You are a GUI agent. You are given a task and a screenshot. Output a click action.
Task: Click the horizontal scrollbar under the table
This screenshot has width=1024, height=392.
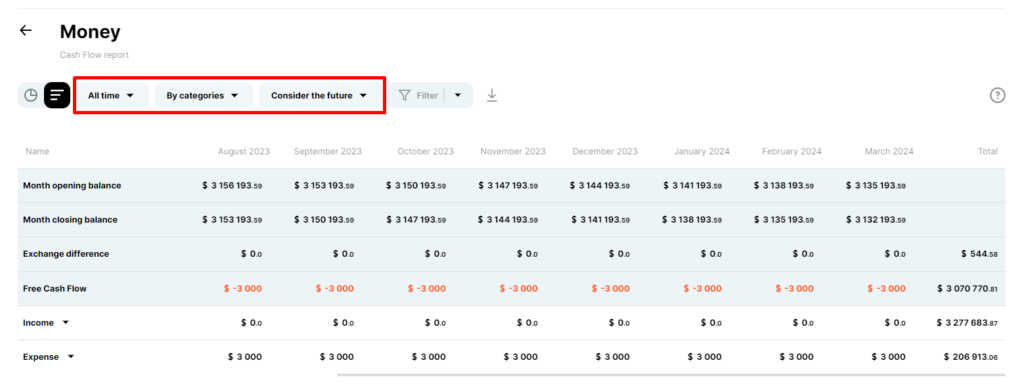[671, 375]
